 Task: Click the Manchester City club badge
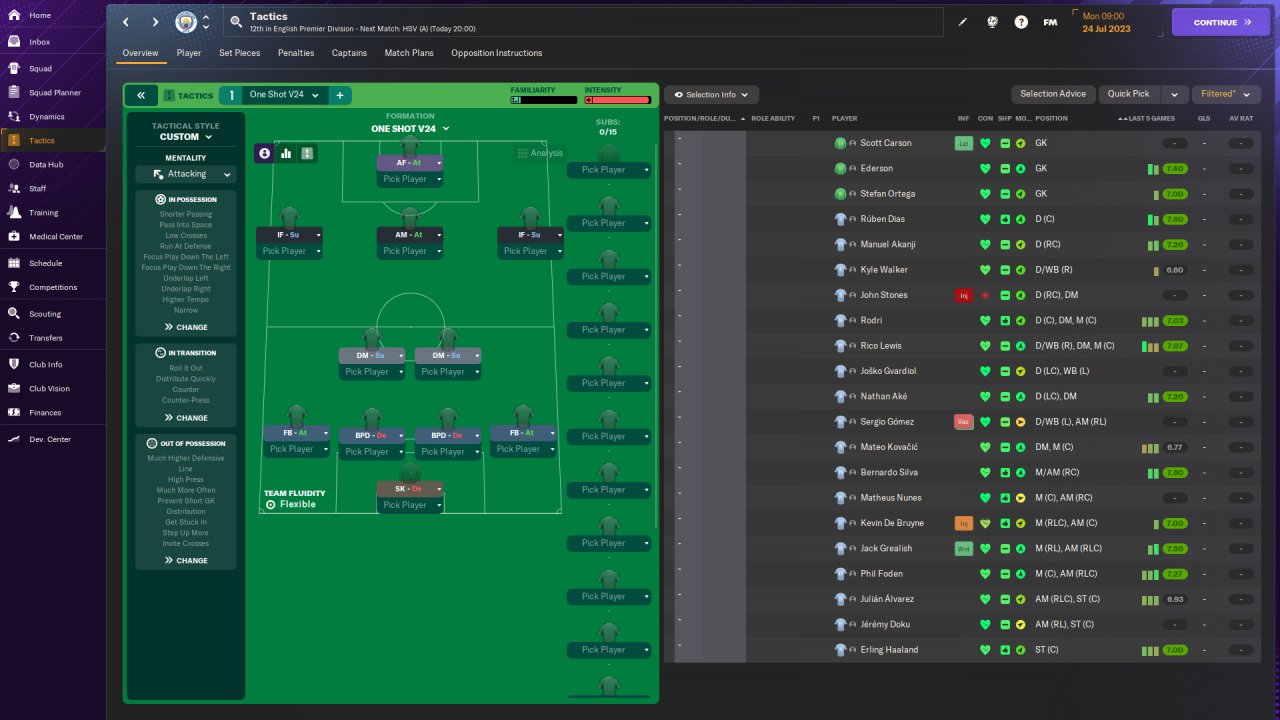tap(185, 22)
